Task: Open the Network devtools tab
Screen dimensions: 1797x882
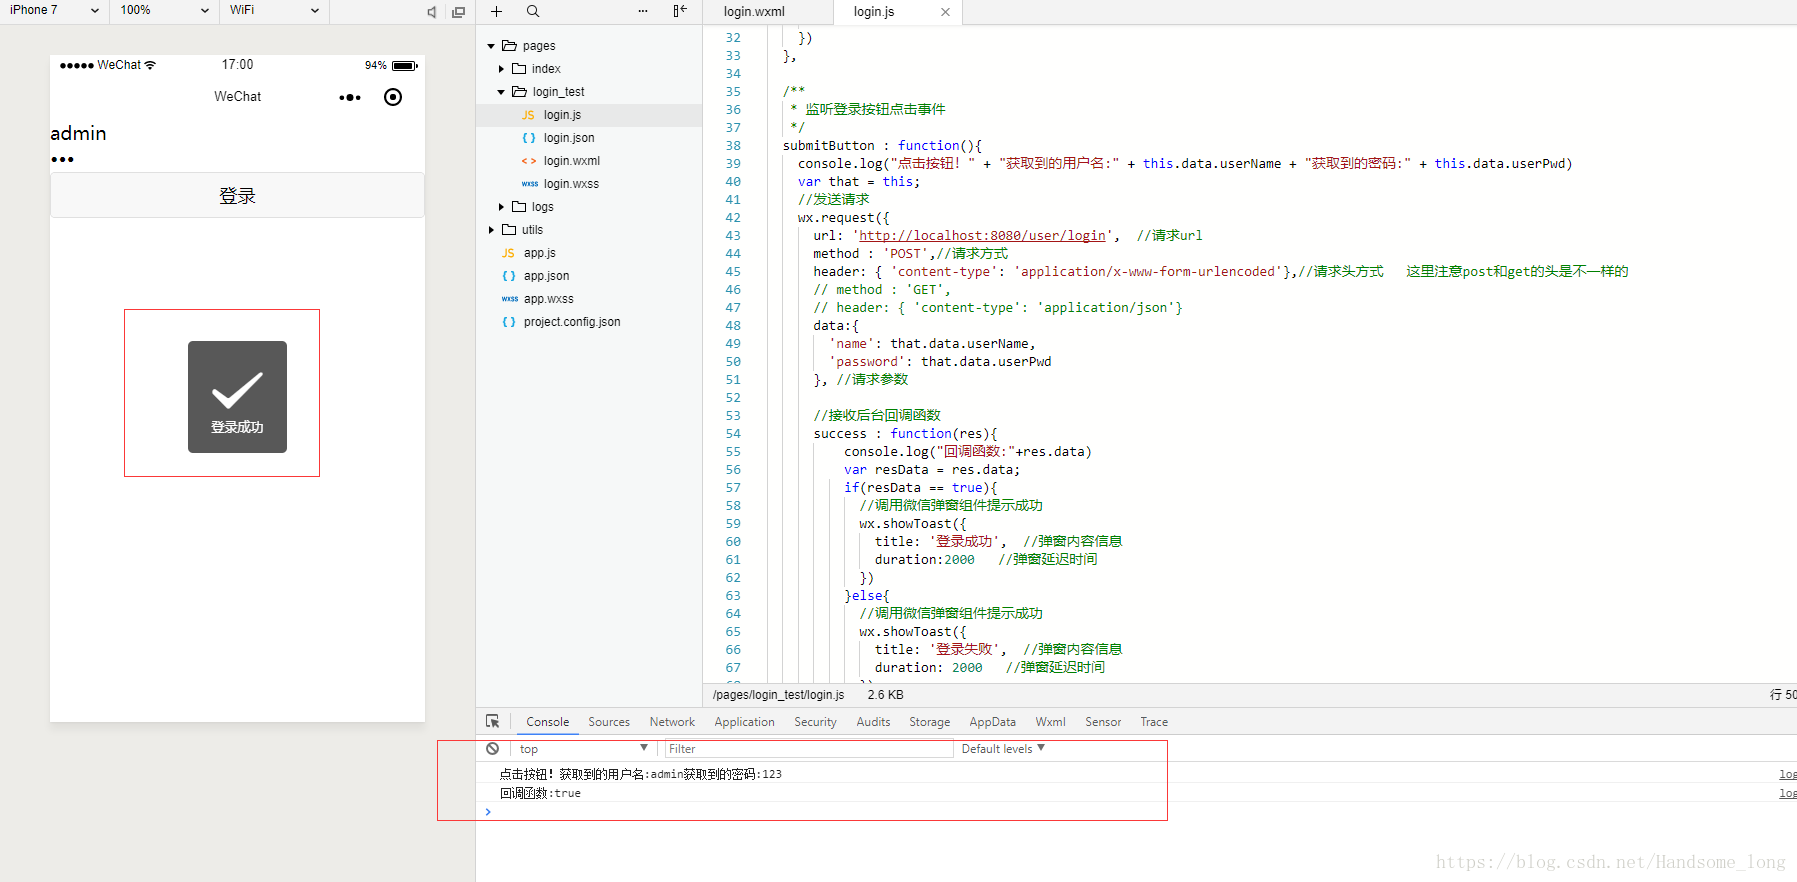Action: [672, 722]
